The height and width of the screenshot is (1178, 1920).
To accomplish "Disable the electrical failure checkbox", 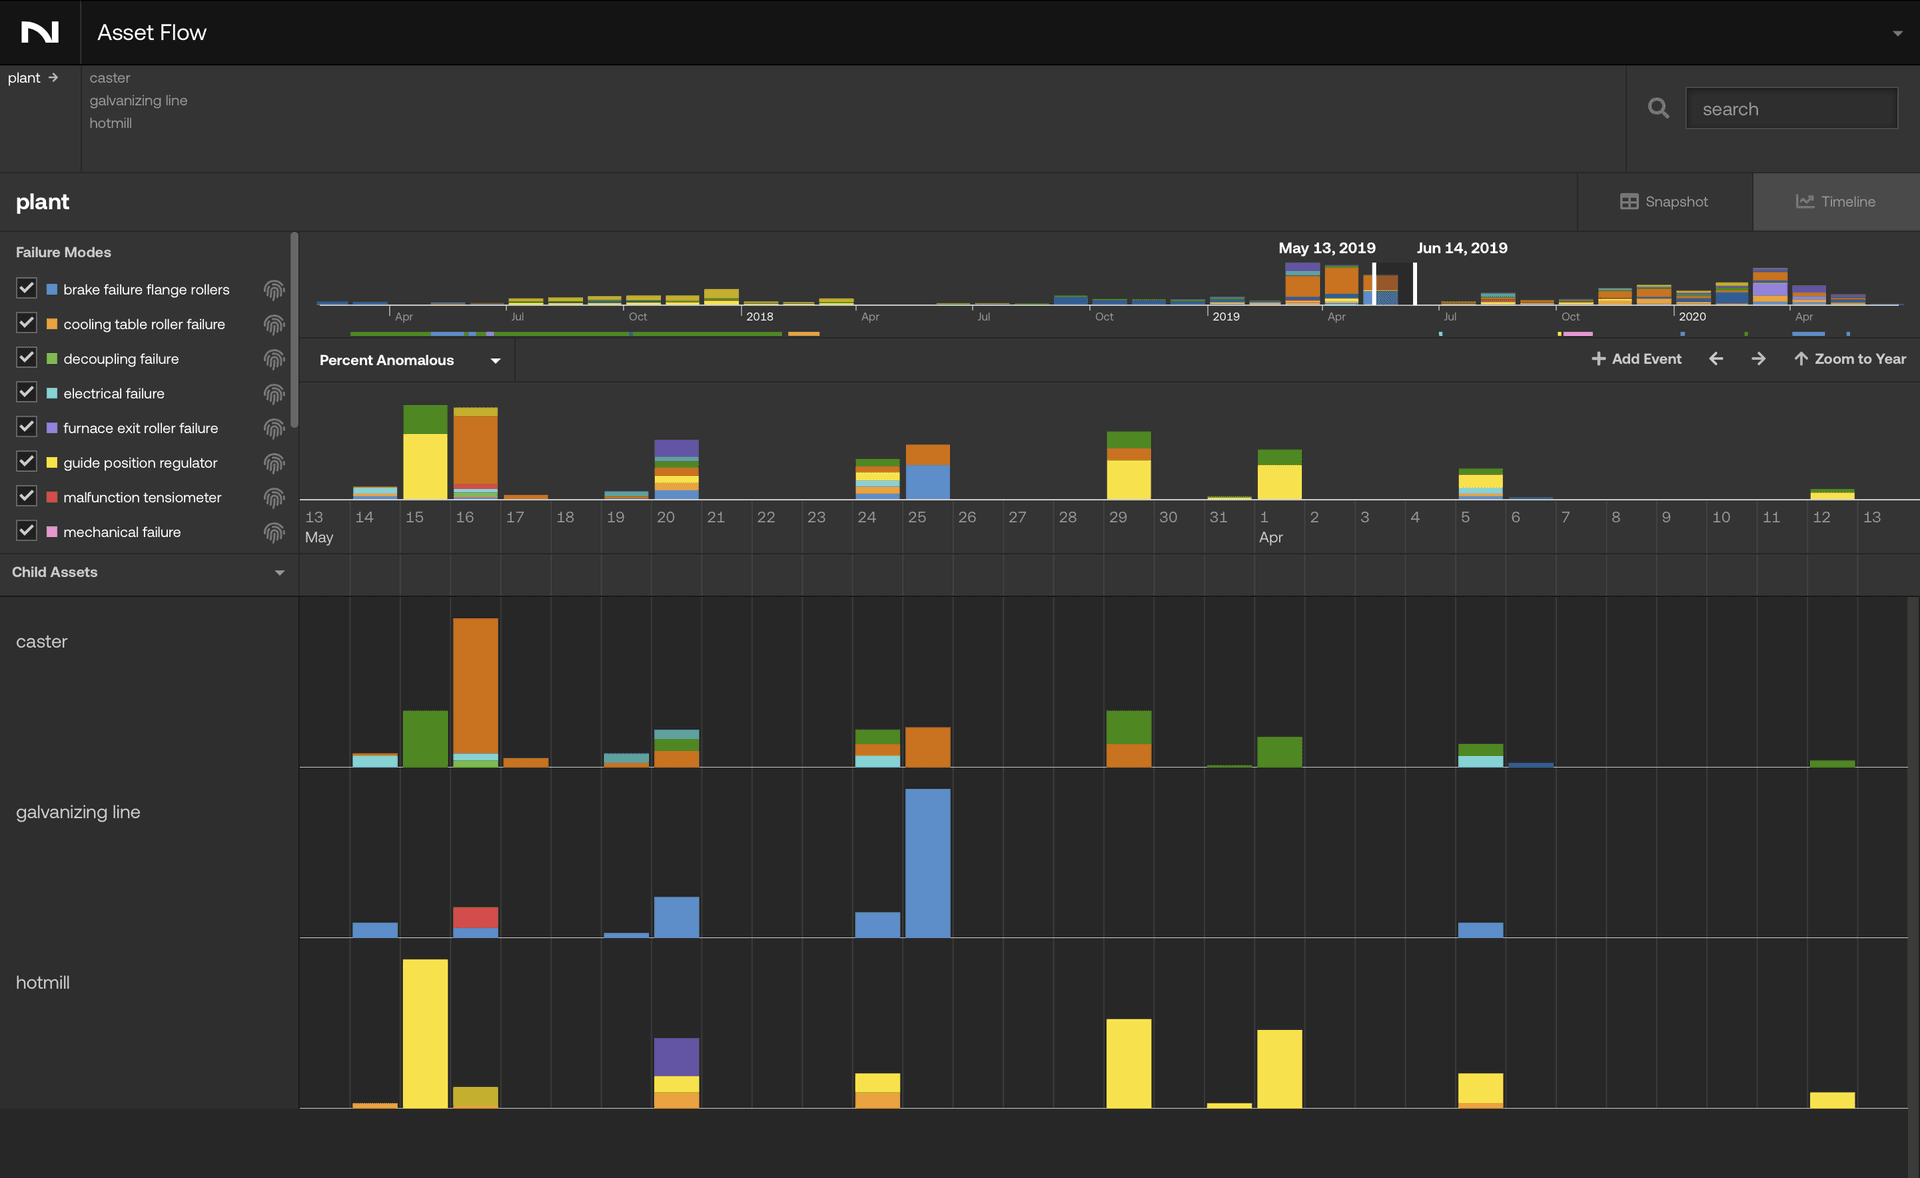I will click(26, 392).
